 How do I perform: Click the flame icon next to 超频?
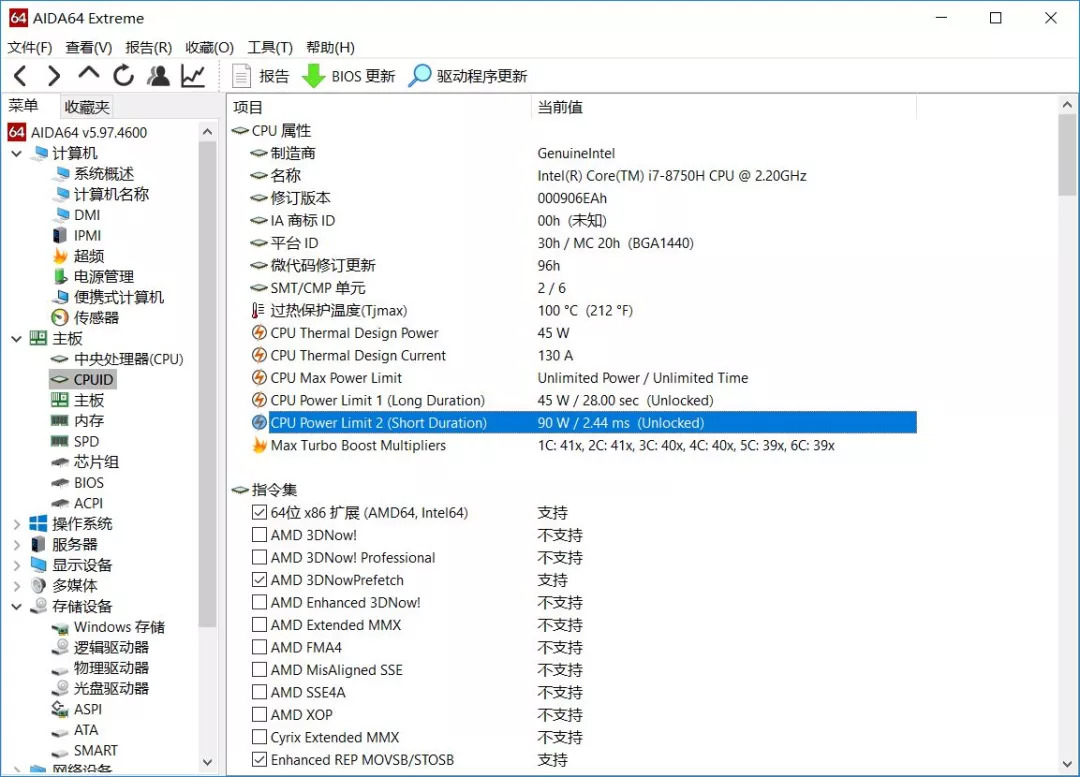(60, 256)
